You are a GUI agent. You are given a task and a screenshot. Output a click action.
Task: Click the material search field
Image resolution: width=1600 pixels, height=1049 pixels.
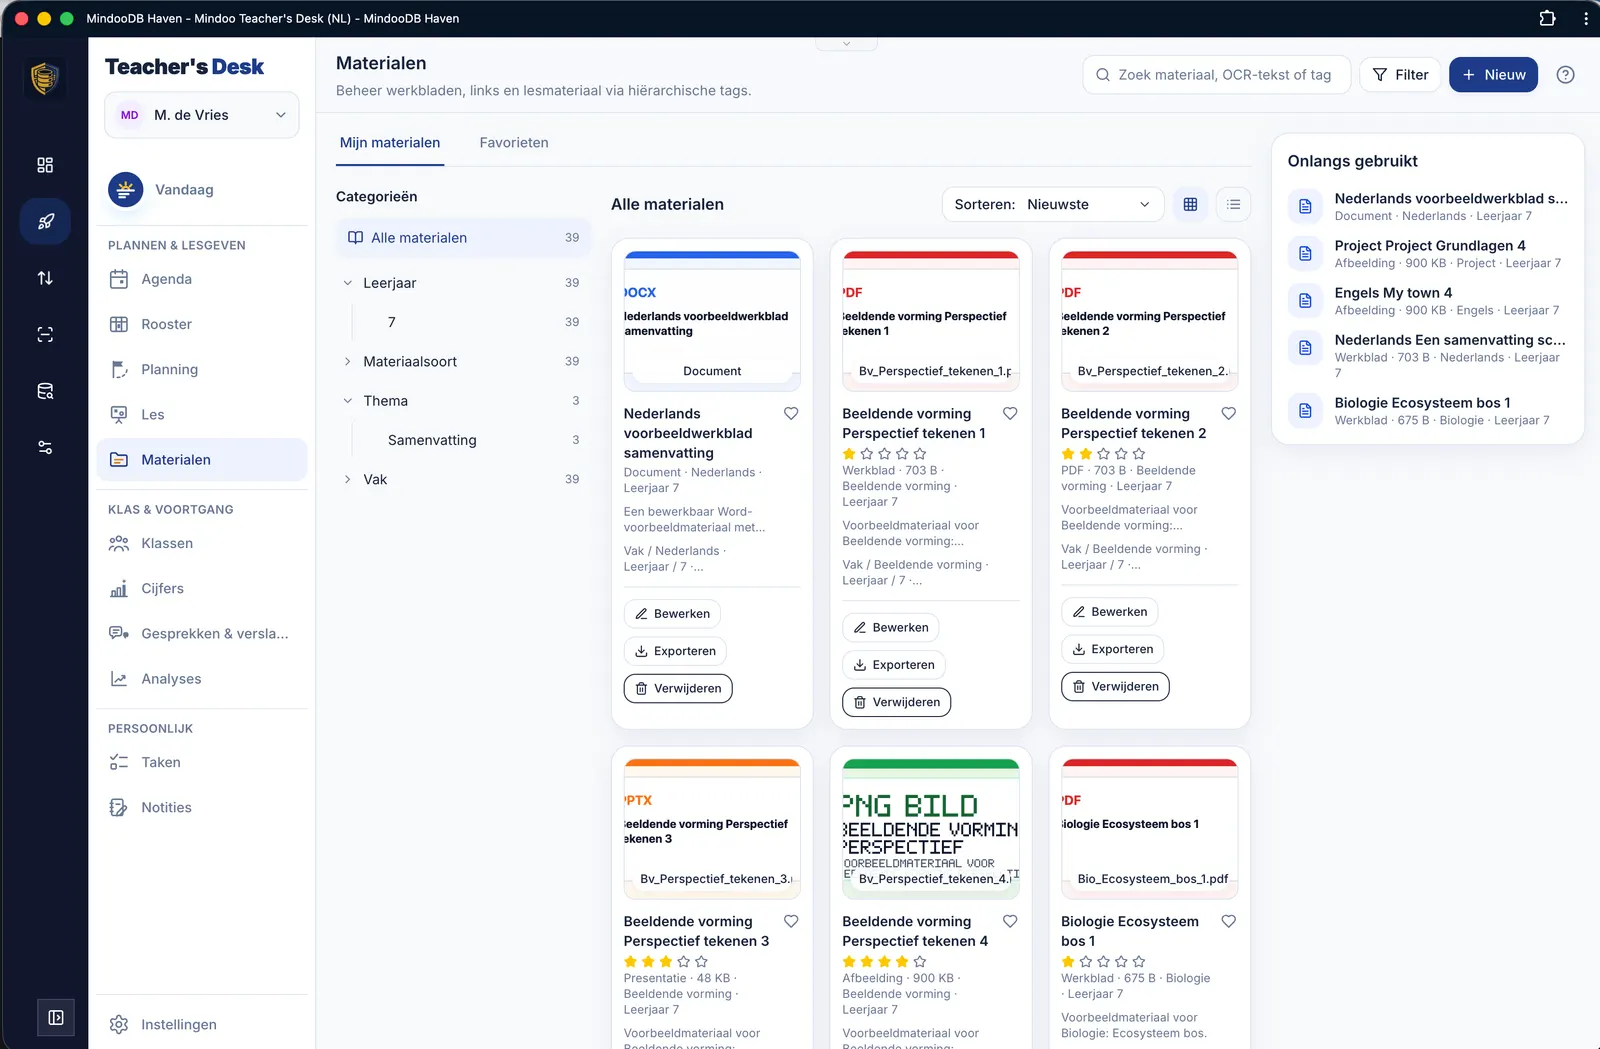pos(1216,75)
